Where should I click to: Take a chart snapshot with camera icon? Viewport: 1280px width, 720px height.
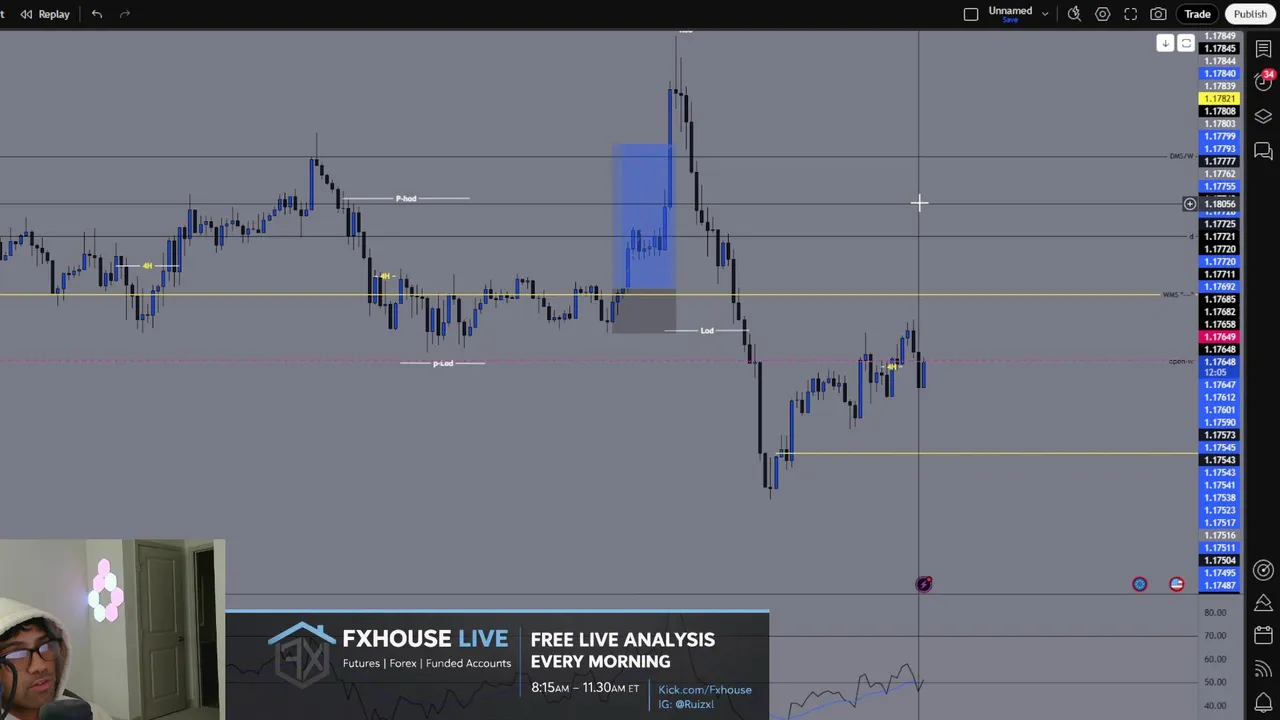point(1158,14)
